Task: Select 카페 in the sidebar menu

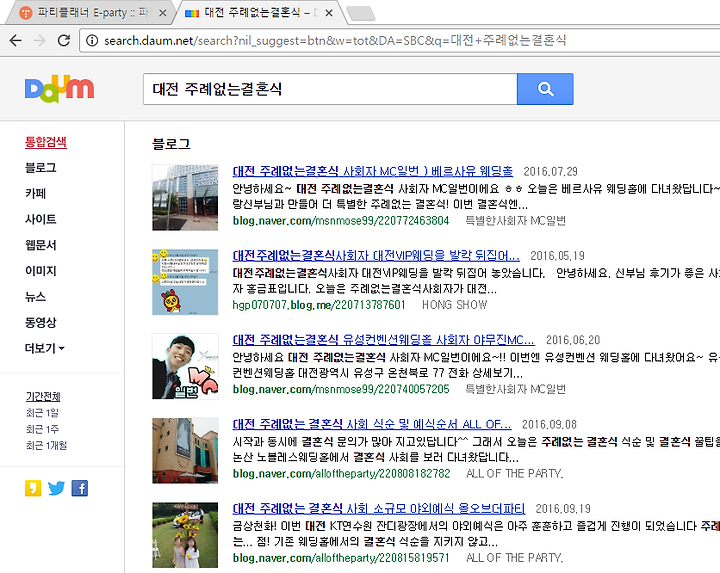Action: pos(35,193)
